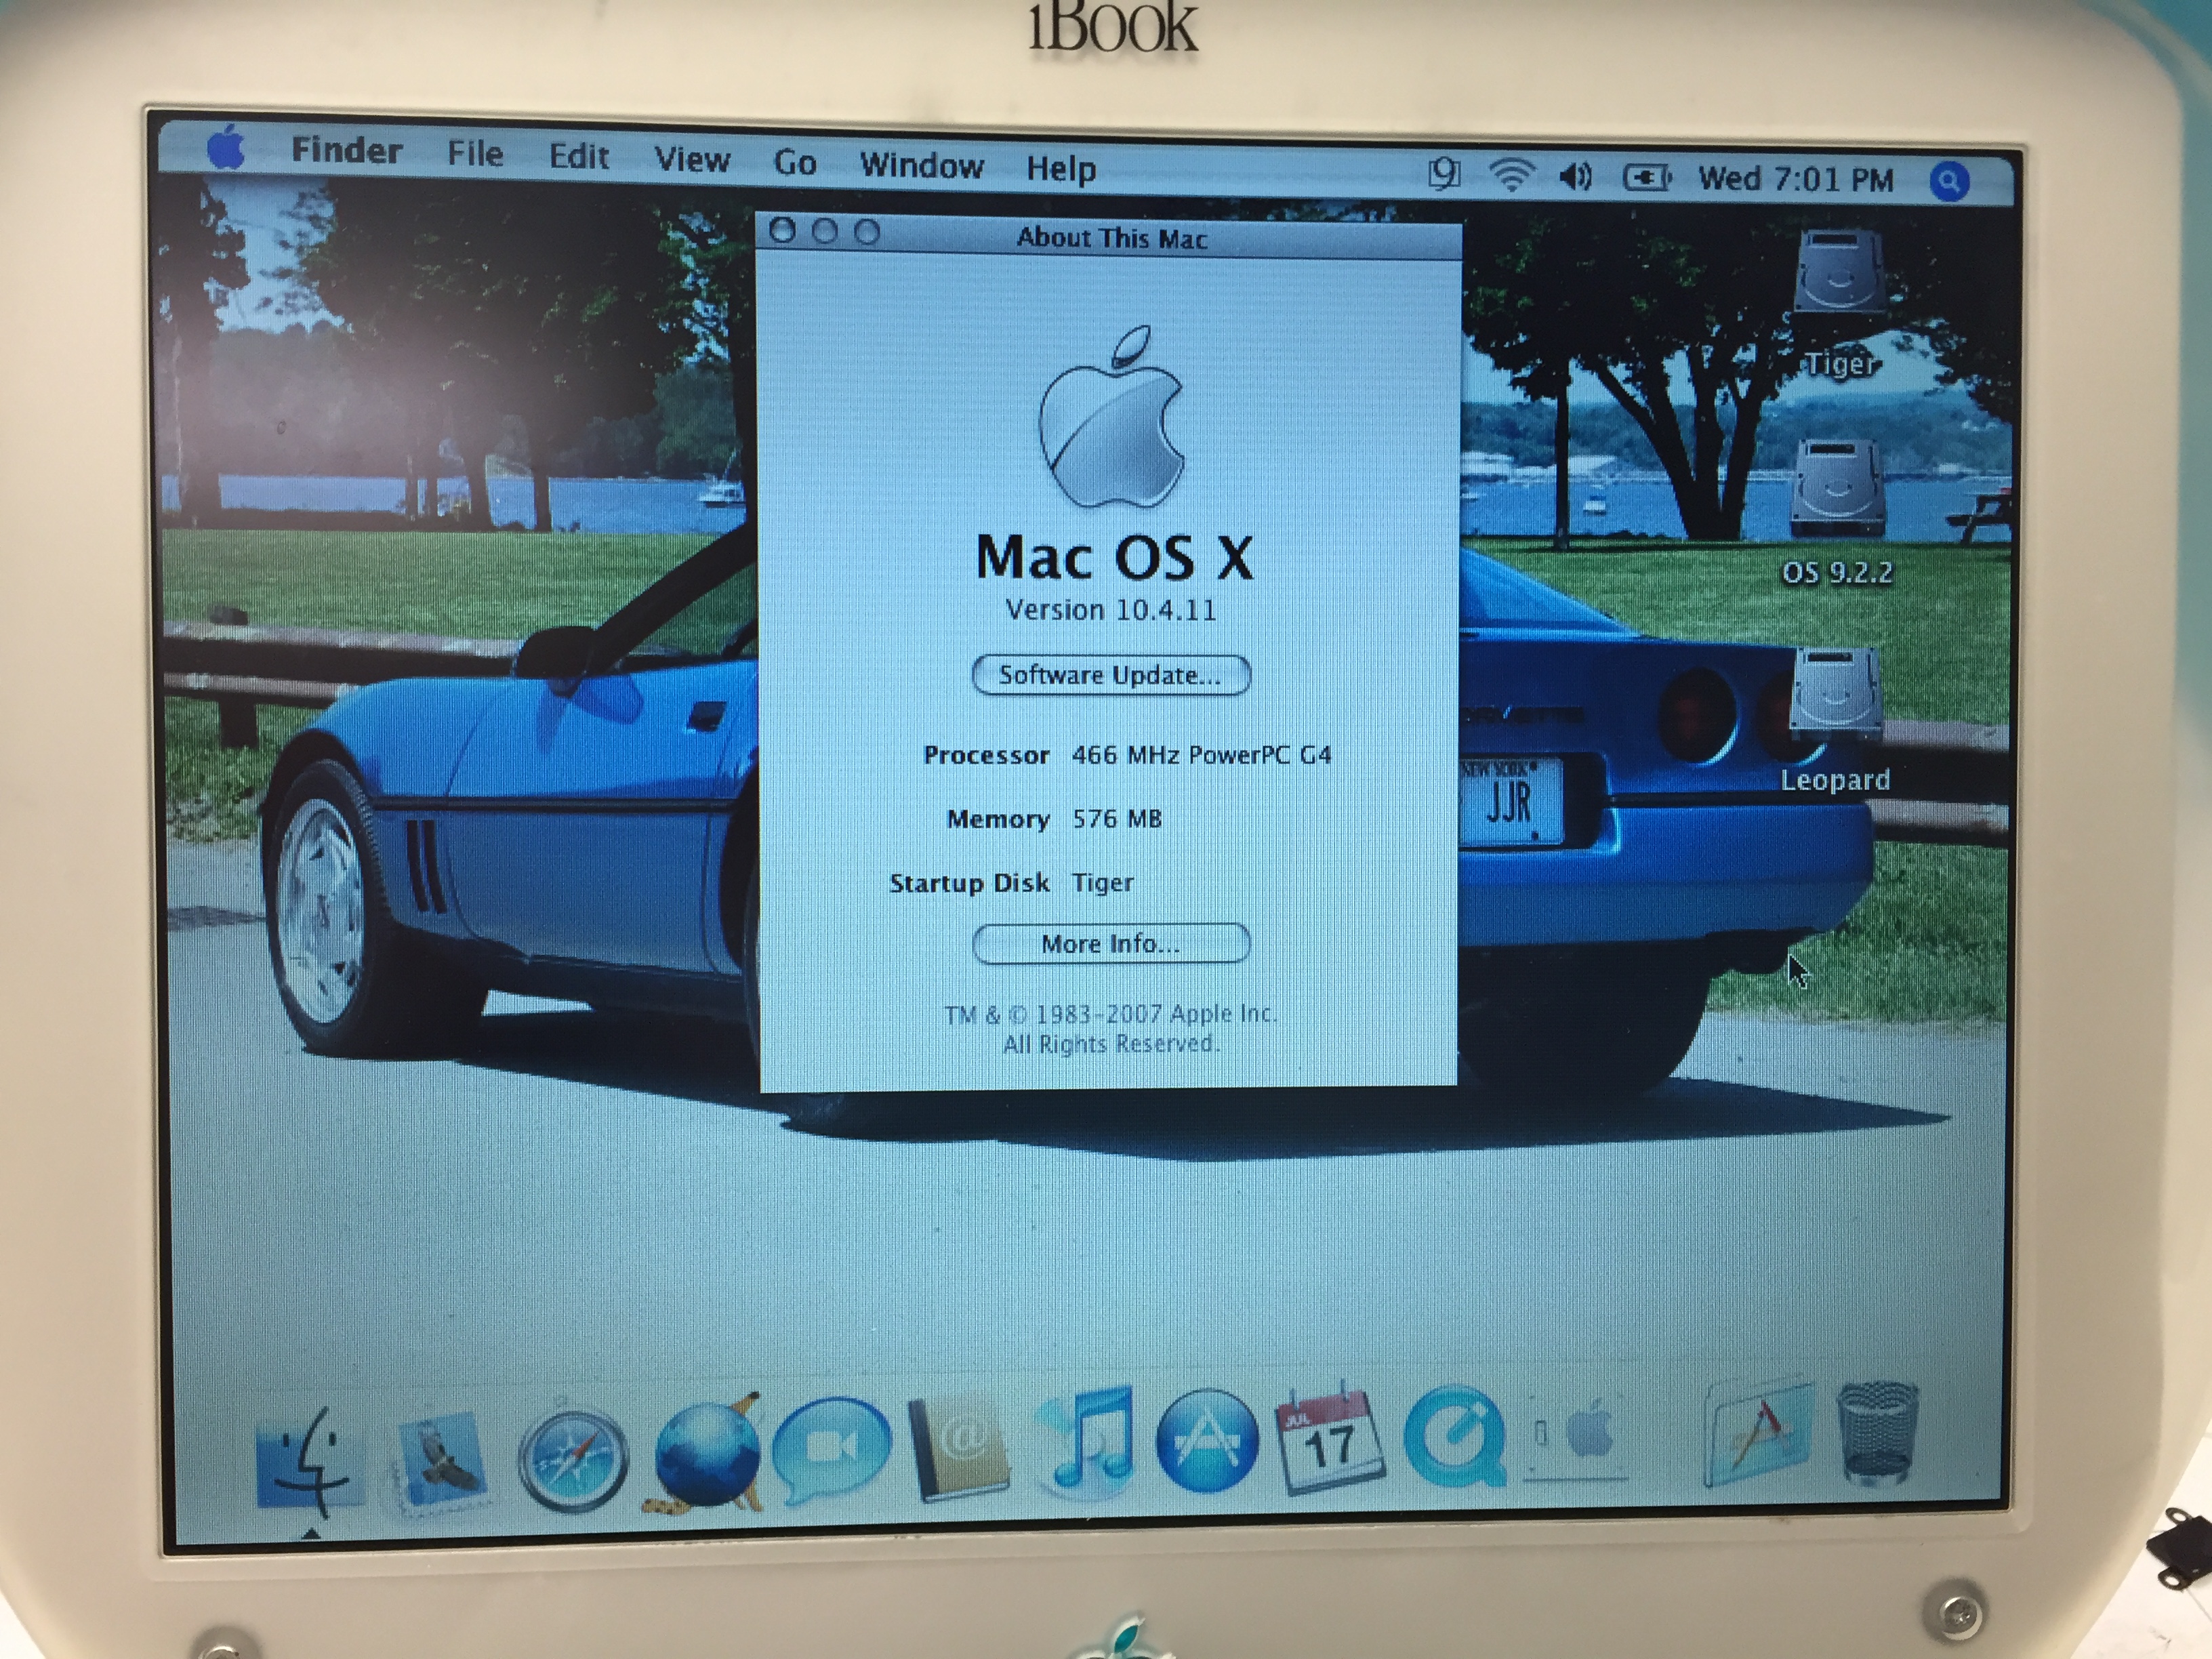Viewport: 2212px width, 1659px height.
Task: Click the AirPort Wi-Fi status icon
Action: [x=1511, y=176]
